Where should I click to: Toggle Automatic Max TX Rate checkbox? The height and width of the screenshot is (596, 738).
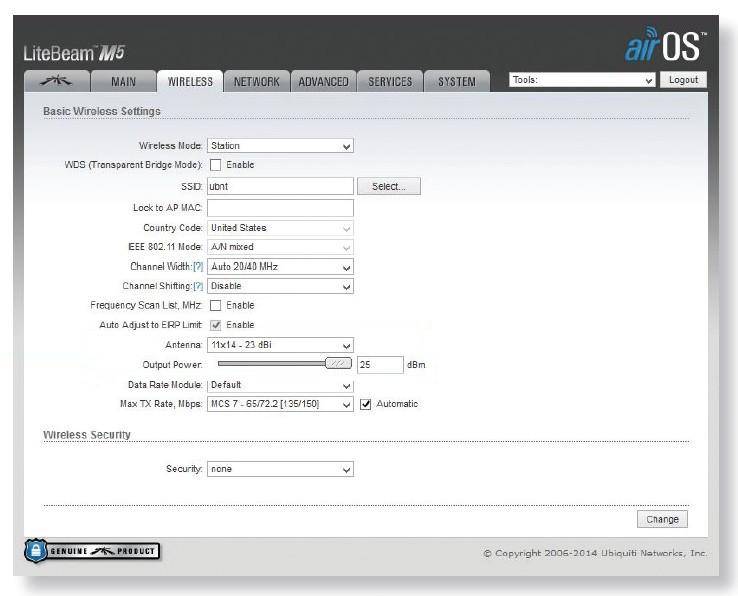point(365,404)
